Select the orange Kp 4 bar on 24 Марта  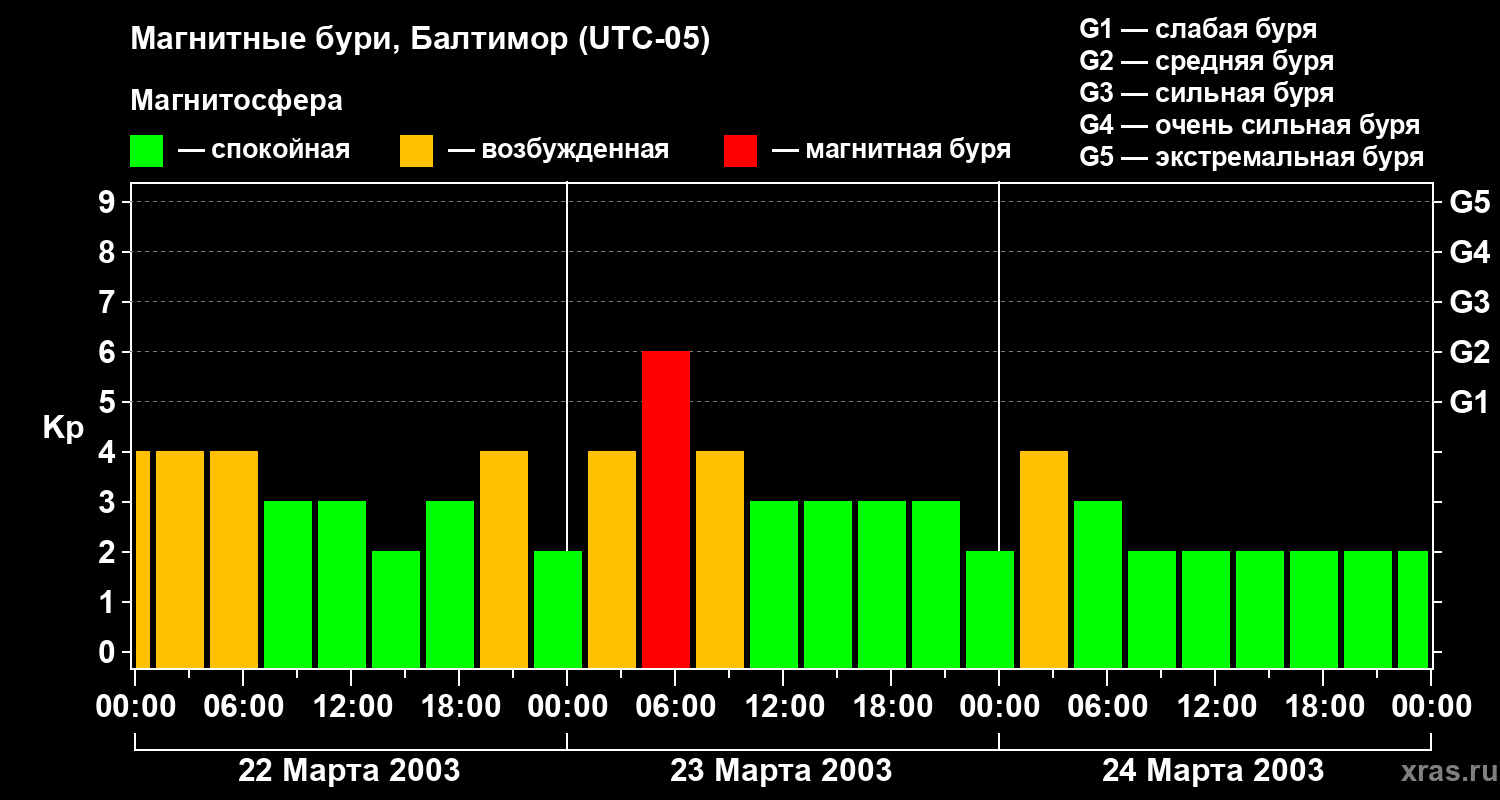point(1044,559)
